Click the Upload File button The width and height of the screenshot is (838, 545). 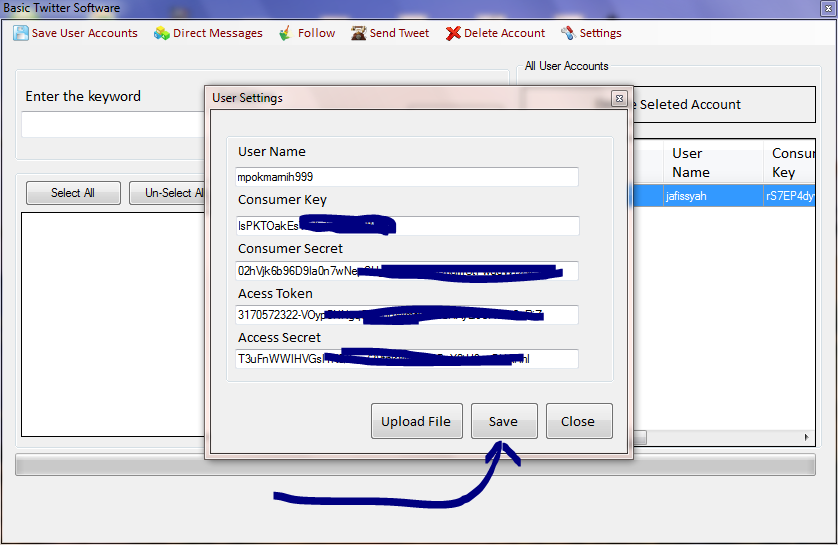417,421
